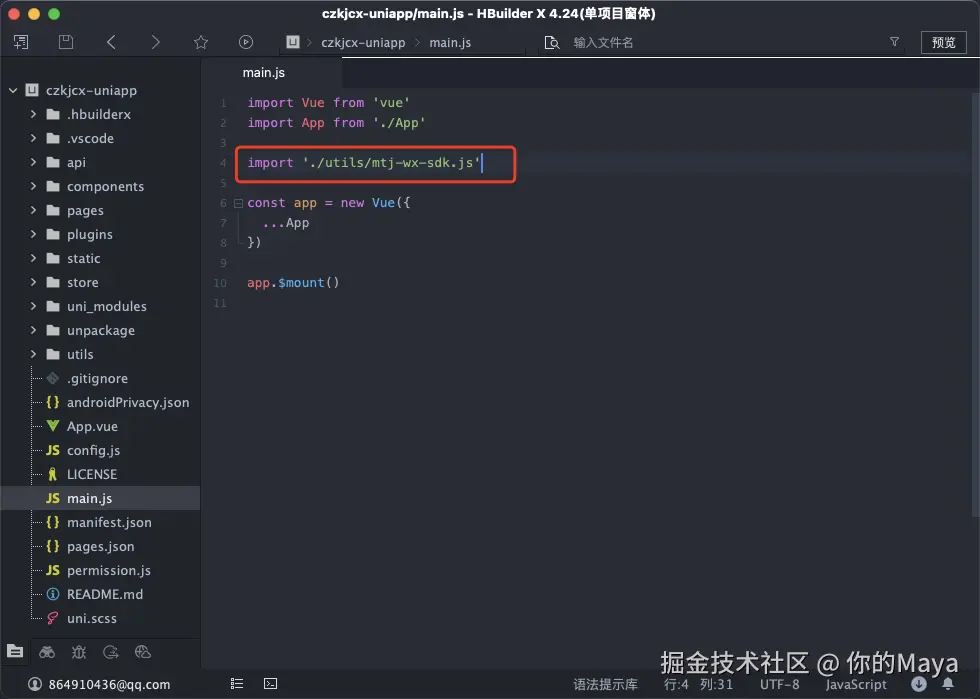Open pages.json file
The width and height of the screenshot is (980, 699).
click(100, 546)
